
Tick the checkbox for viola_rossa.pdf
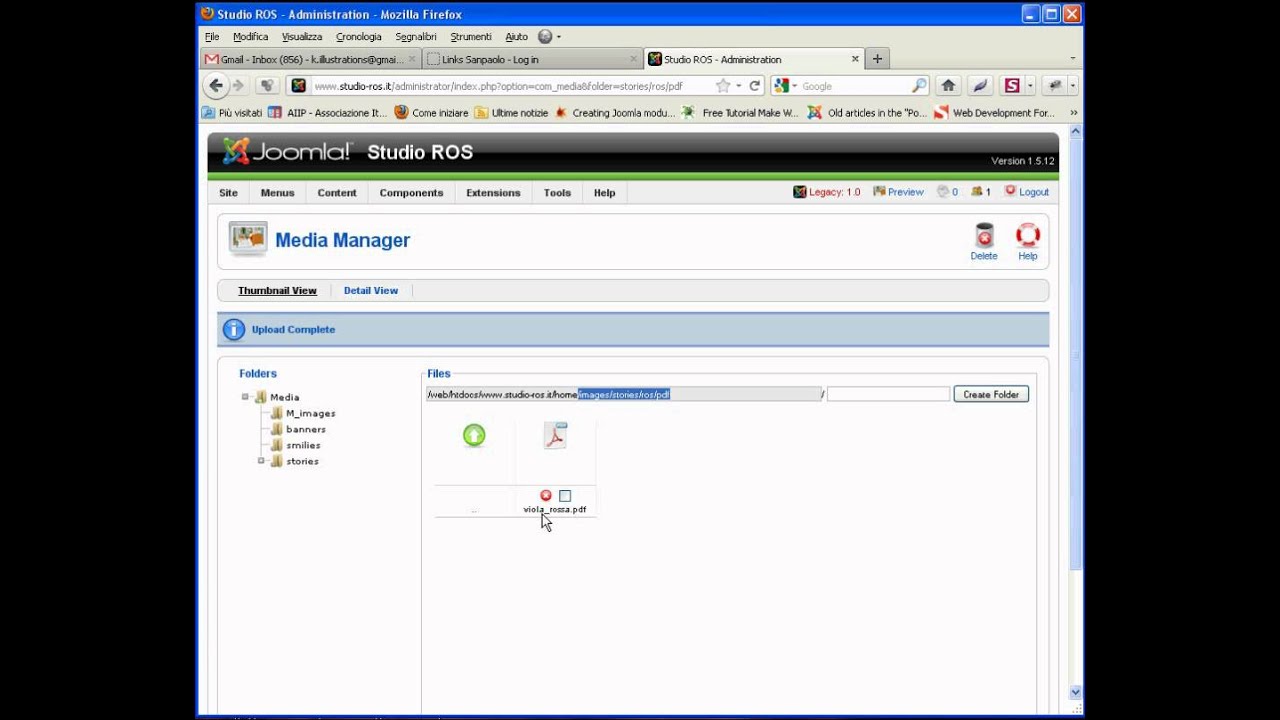pos(565,496)
